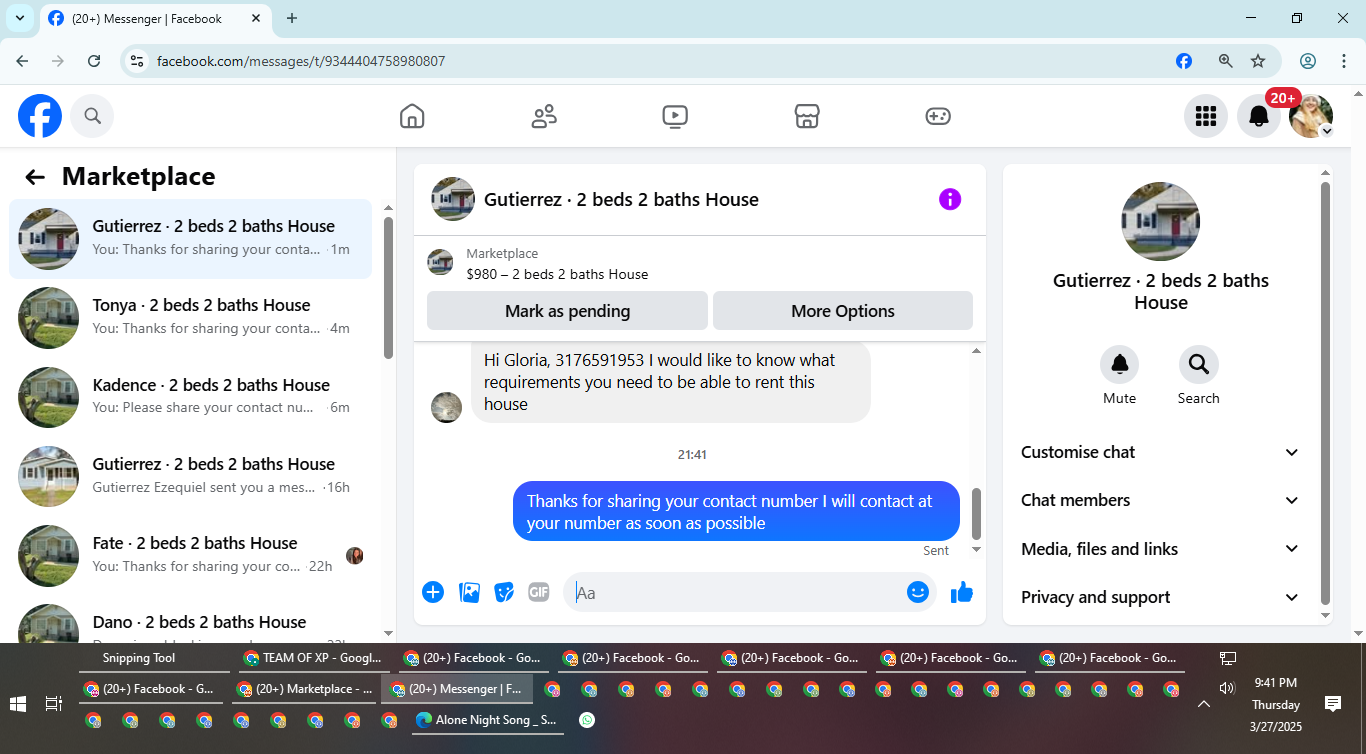Open Task View on the taskbar

54,704
